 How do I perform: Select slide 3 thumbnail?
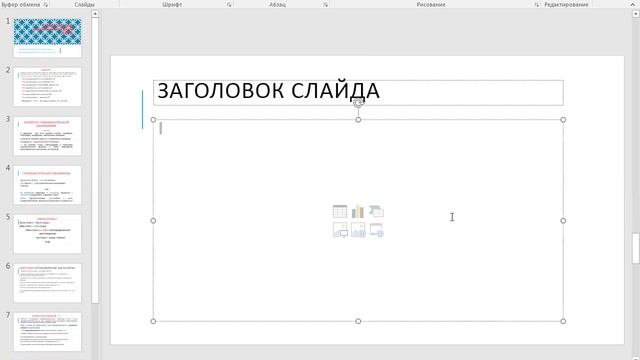(x=47, y=136)
